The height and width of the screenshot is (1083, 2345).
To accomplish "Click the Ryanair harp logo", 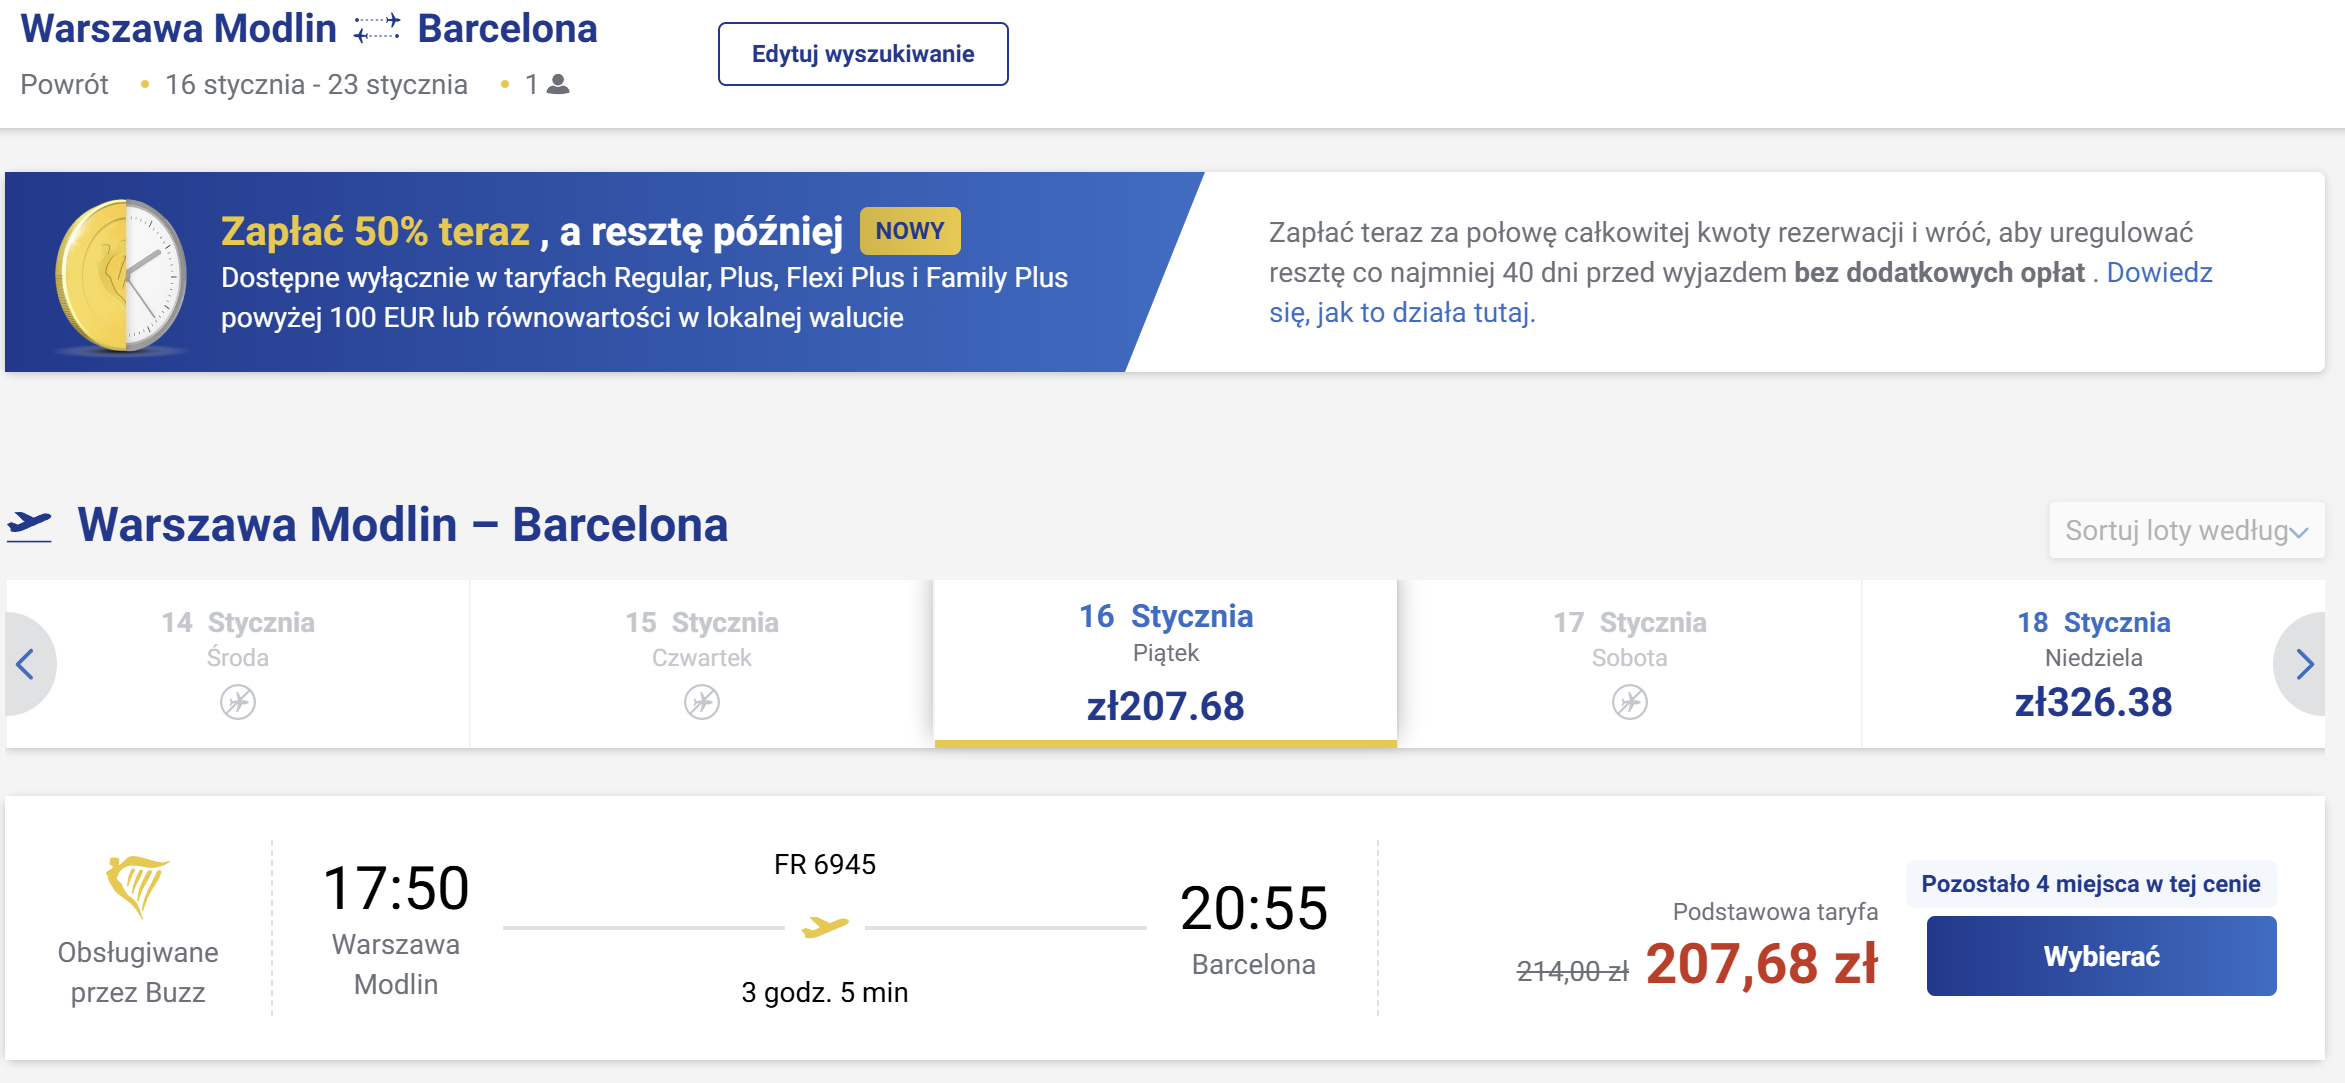I will pyautogui.click(x=137, y=886).
